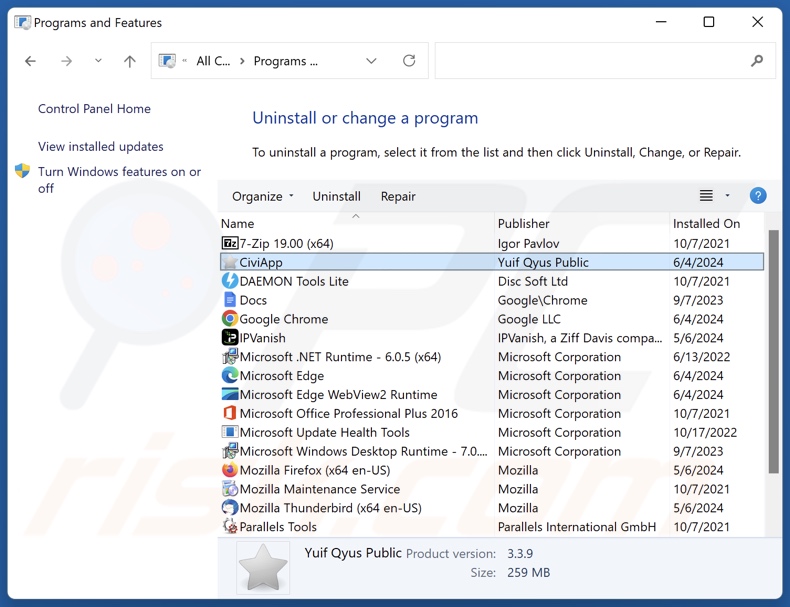Click the Back navigation arrow
This screenshot has height=607, width=790.
click(31, 61)
